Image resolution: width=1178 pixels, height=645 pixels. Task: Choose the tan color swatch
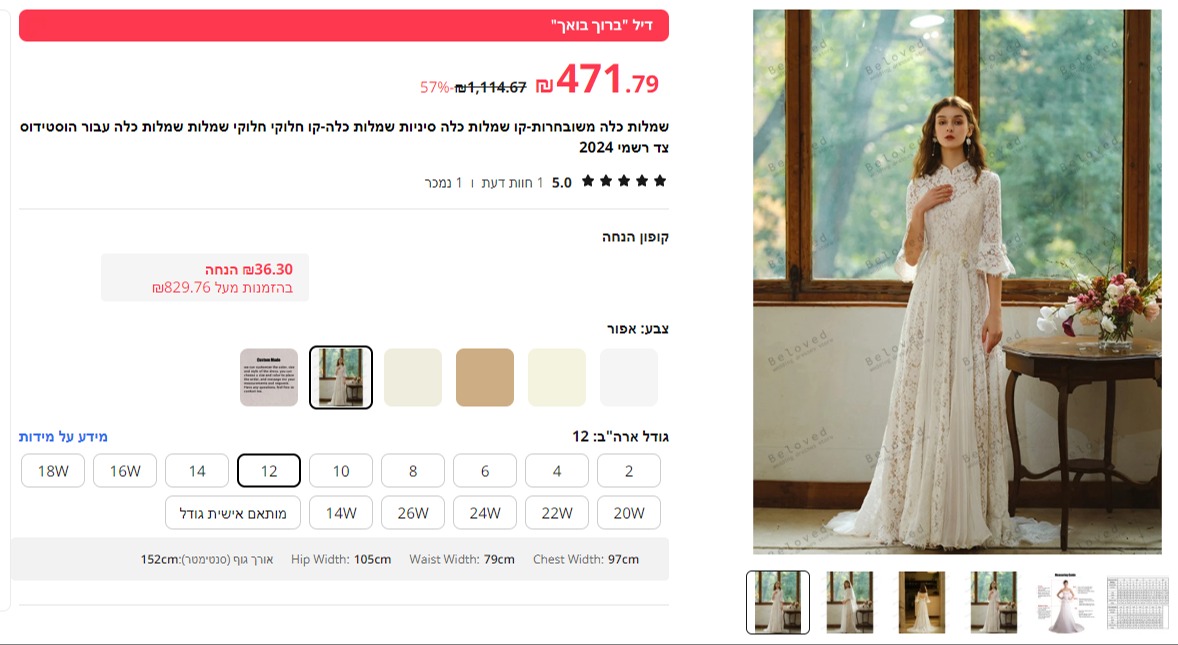485,377
